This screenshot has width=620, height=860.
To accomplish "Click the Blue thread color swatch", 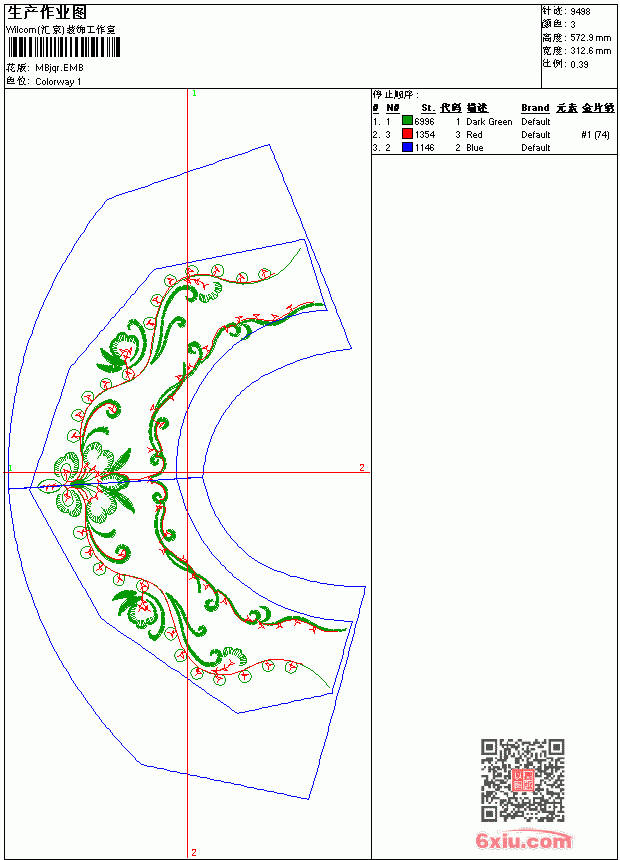I will 407,147.
